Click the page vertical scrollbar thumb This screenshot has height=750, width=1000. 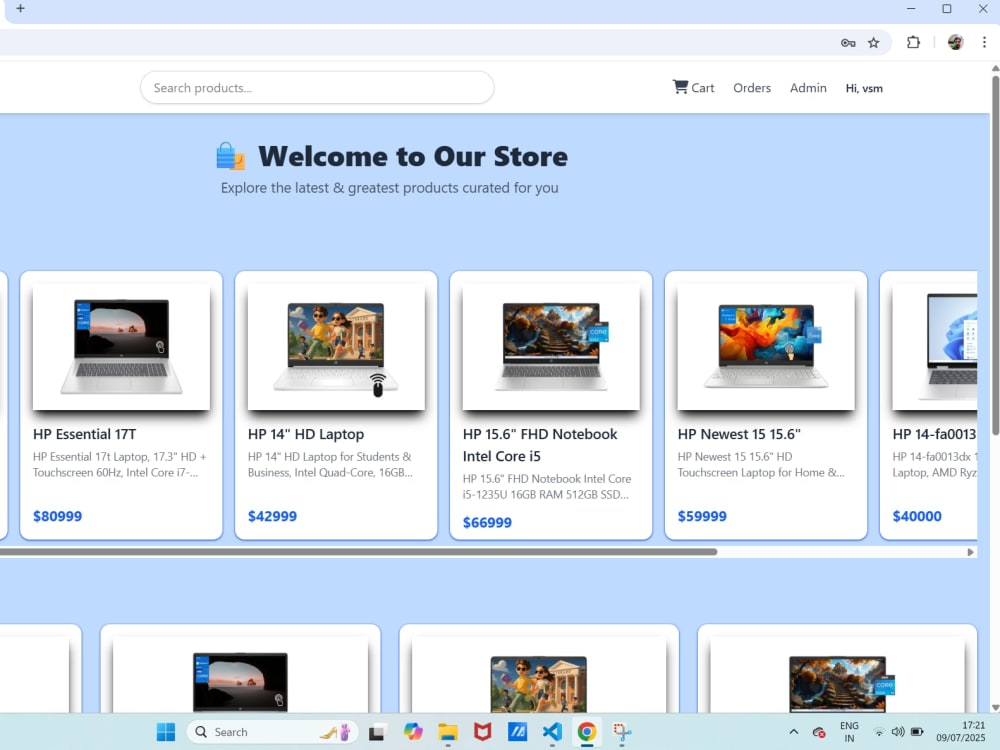995,255
